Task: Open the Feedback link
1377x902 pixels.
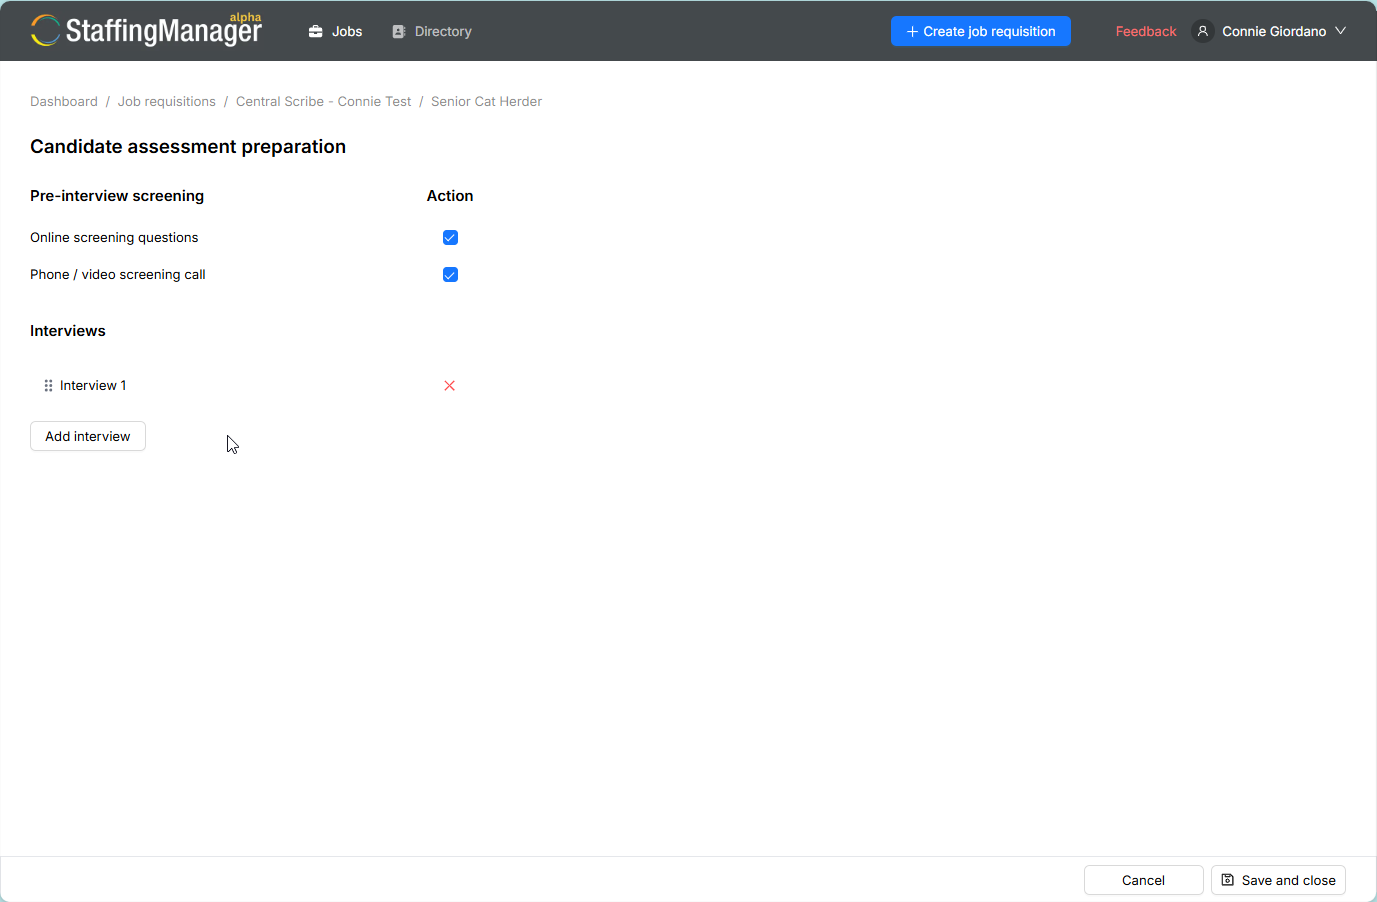Action: click(x=1146, y=31)
